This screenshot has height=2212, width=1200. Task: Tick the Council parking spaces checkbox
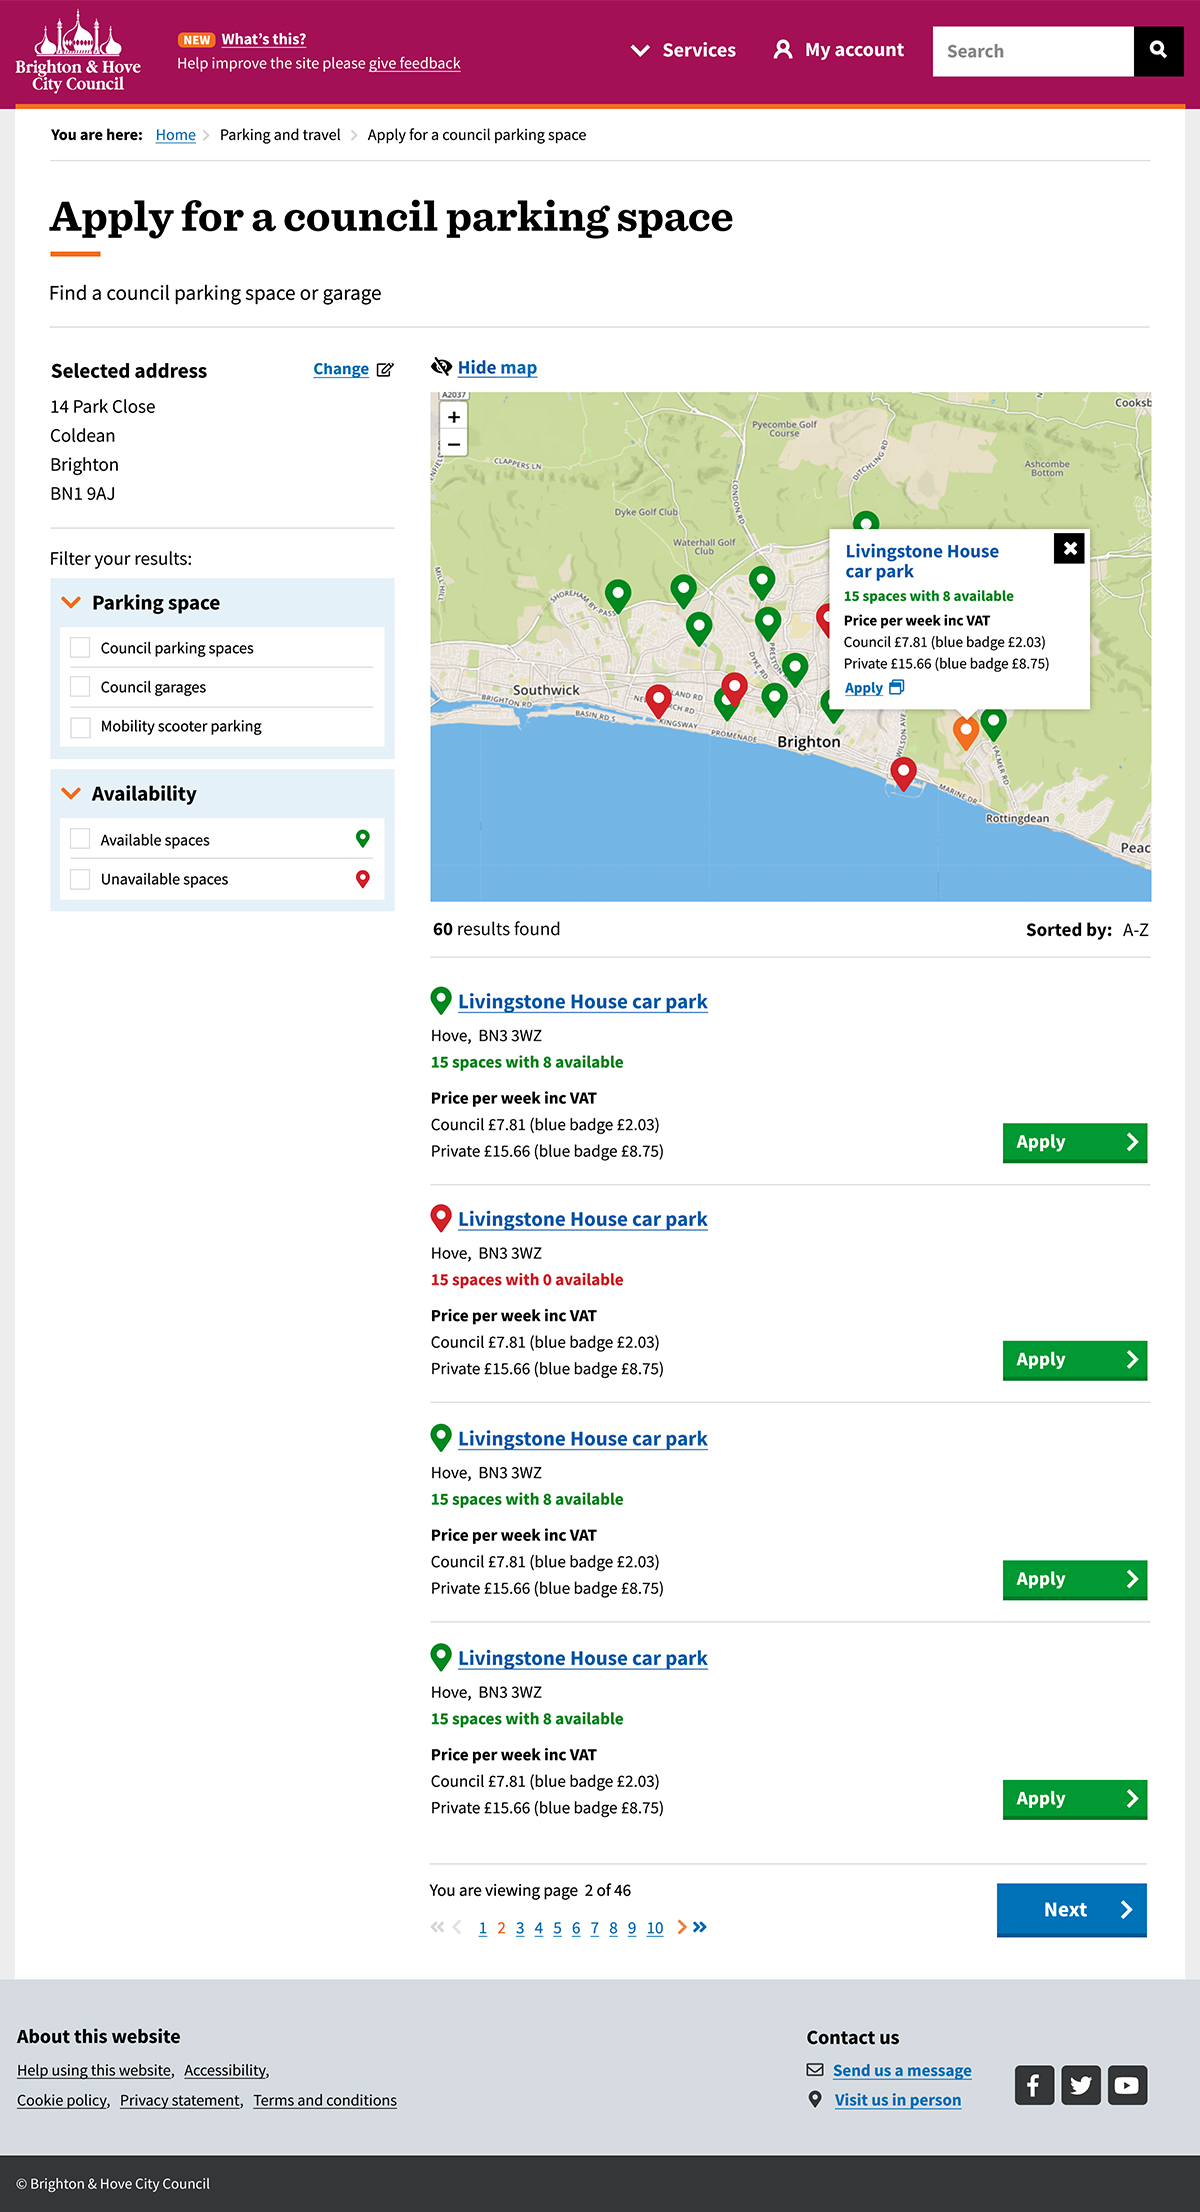click(x=81, y=648)
